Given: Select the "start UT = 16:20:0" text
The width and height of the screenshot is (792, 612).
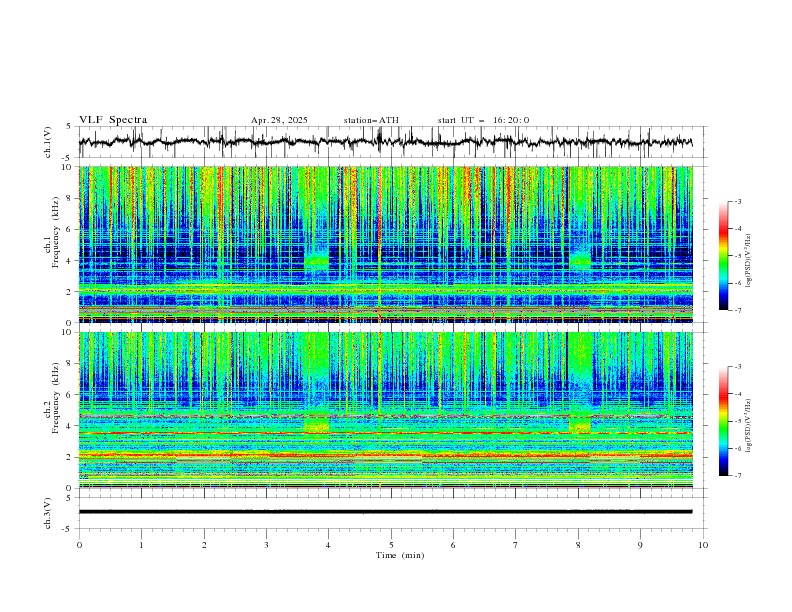Looking at the screenshot, I should pyautogui.click(x=483, y=120).
